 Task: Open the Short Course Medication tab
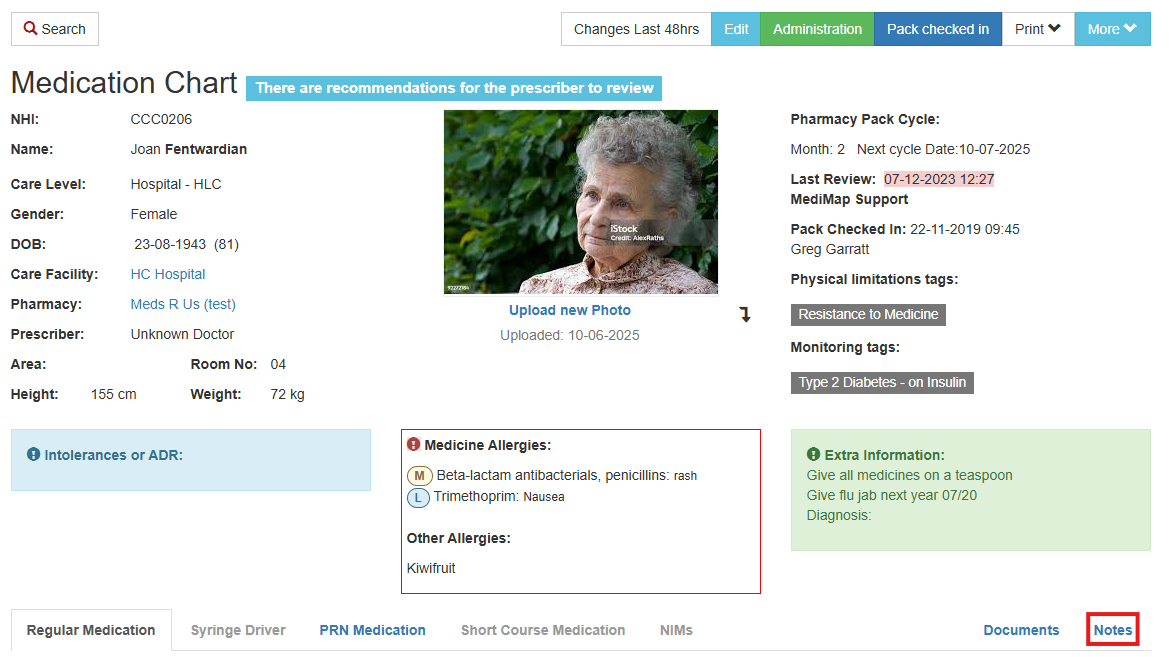[543, 630]
